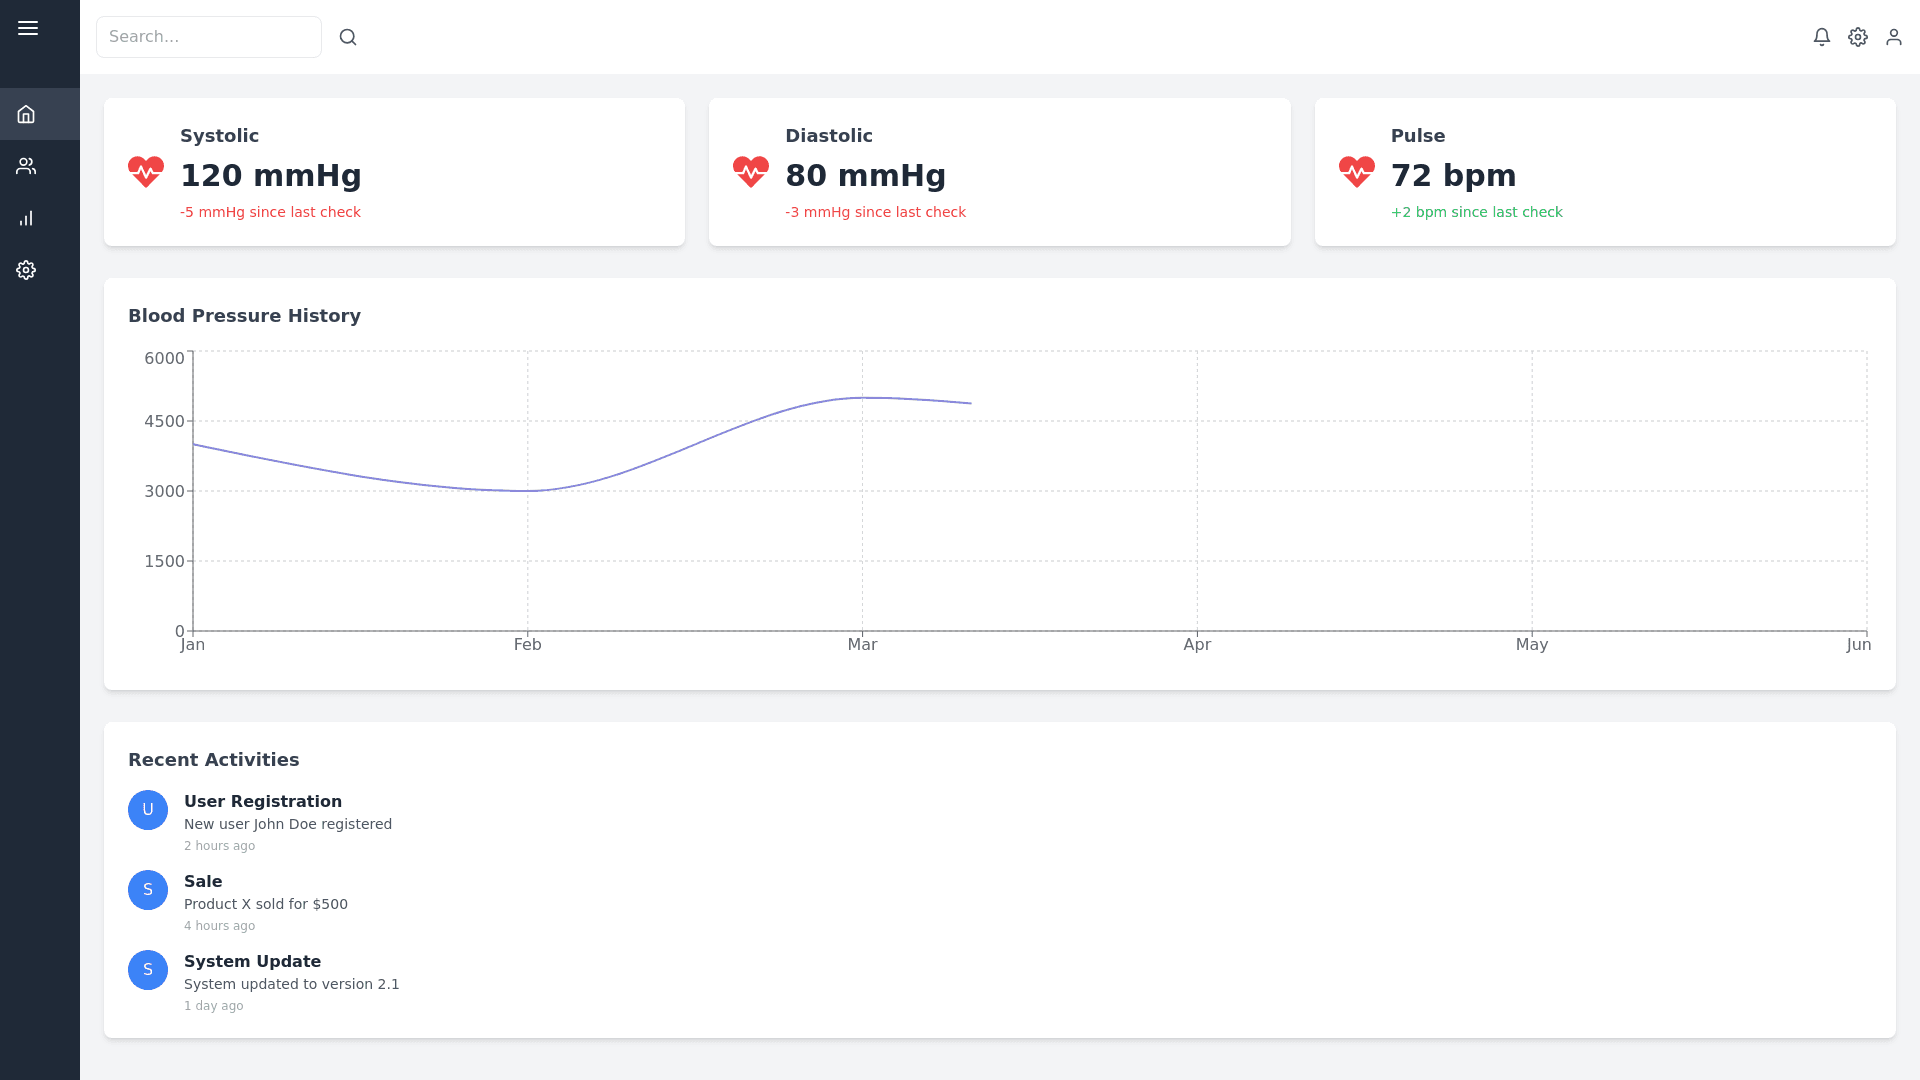This screenshot has height=1080, width=1920.
Task: Select the User Registration activity avatar
Action: [x=148, y=810]
